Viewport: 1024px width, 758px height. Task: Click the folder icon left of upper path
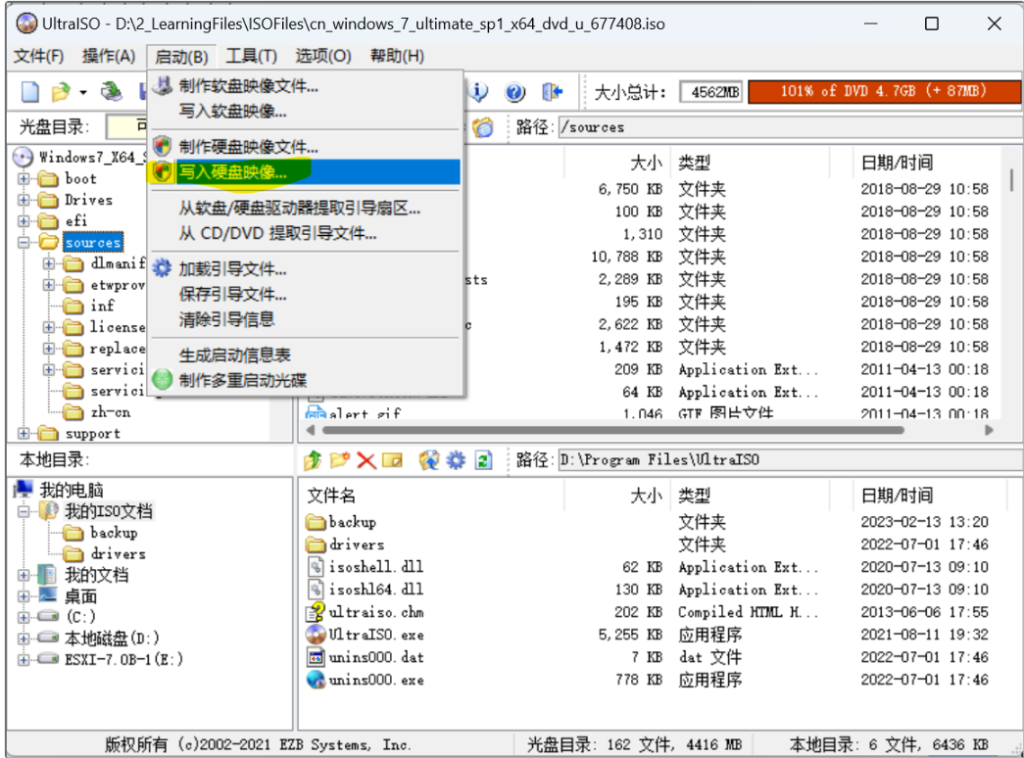(483, 127)
